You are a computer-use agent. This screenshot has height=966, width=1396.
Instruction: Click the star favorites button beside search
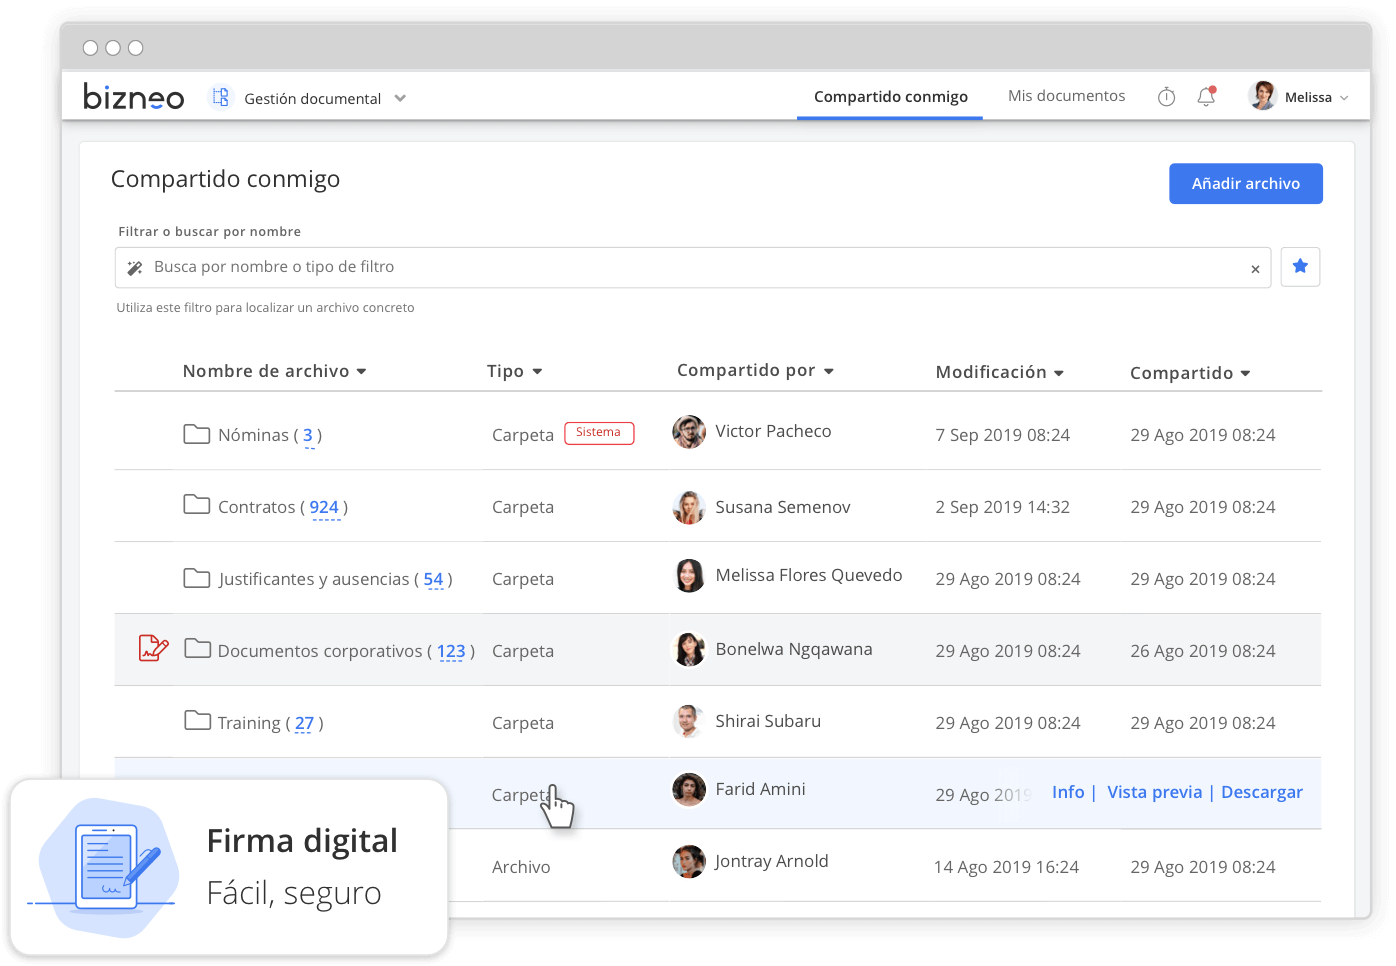click(x=1300, y=267)
